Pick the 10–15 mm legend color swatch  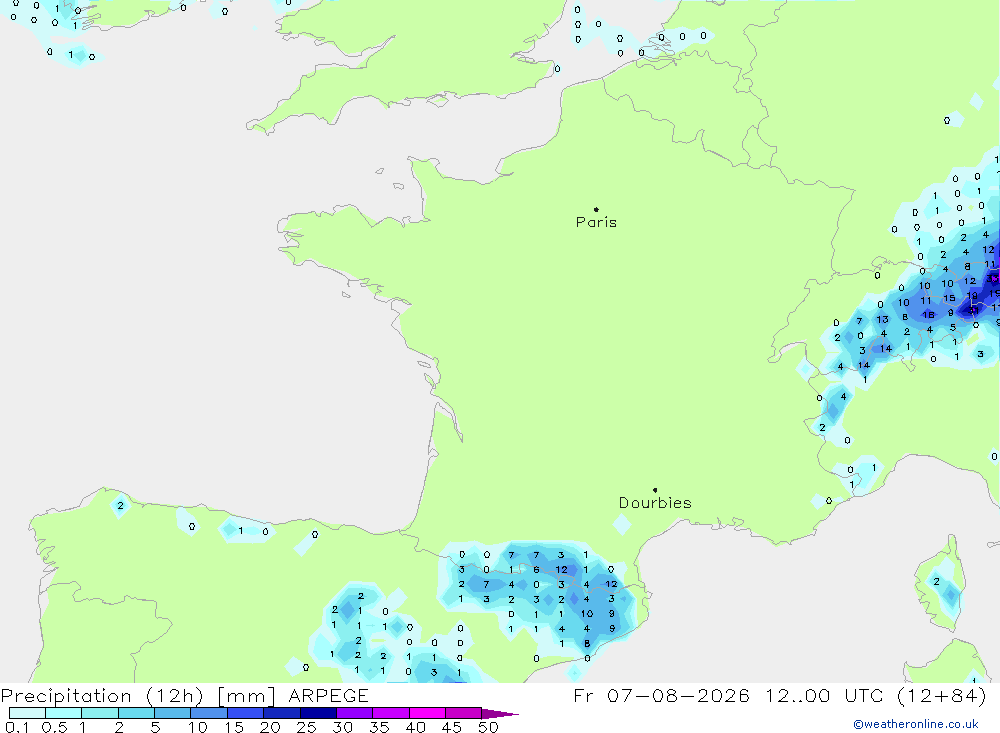pyautogui.click(x=209, y=713)
